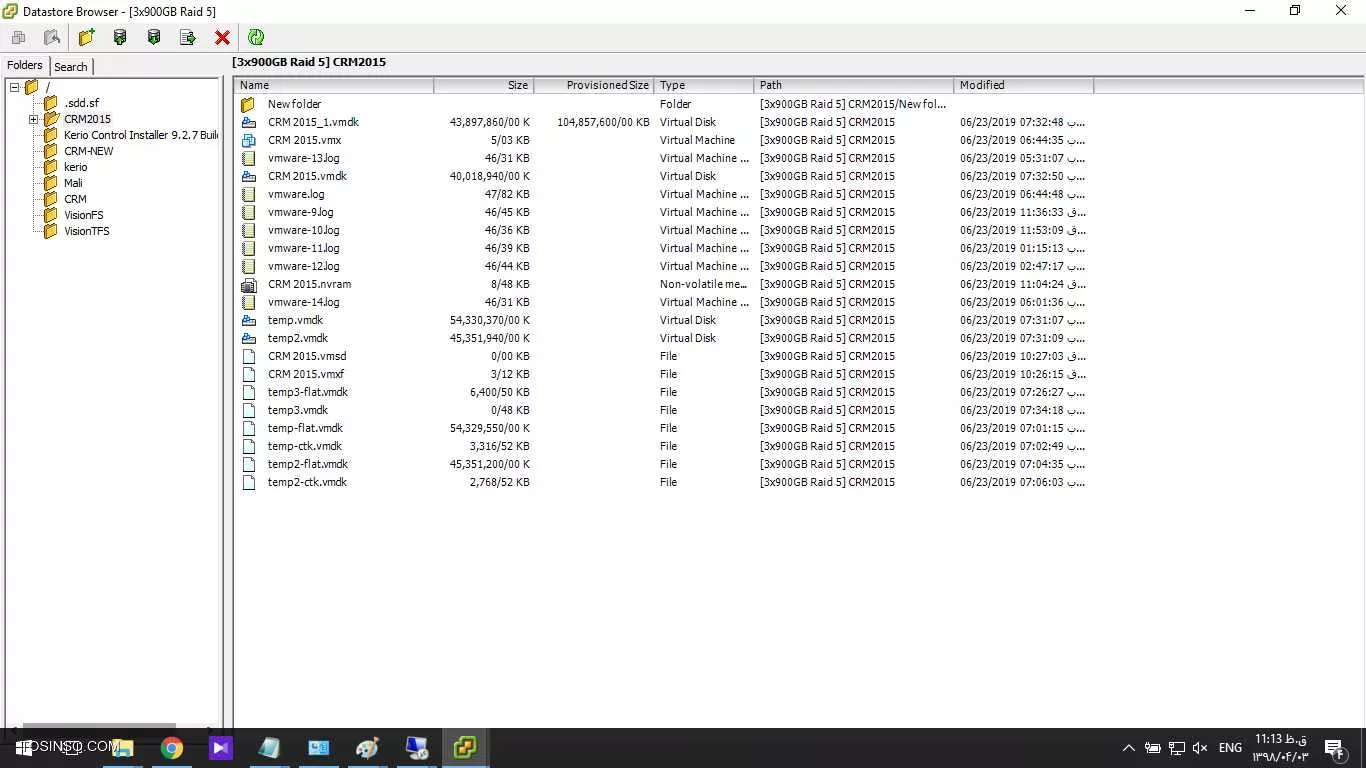1366x768 pixels.
Task: Select the Kerio Control Installer folder
Action: pyautogui.click(x=141, y=135)
